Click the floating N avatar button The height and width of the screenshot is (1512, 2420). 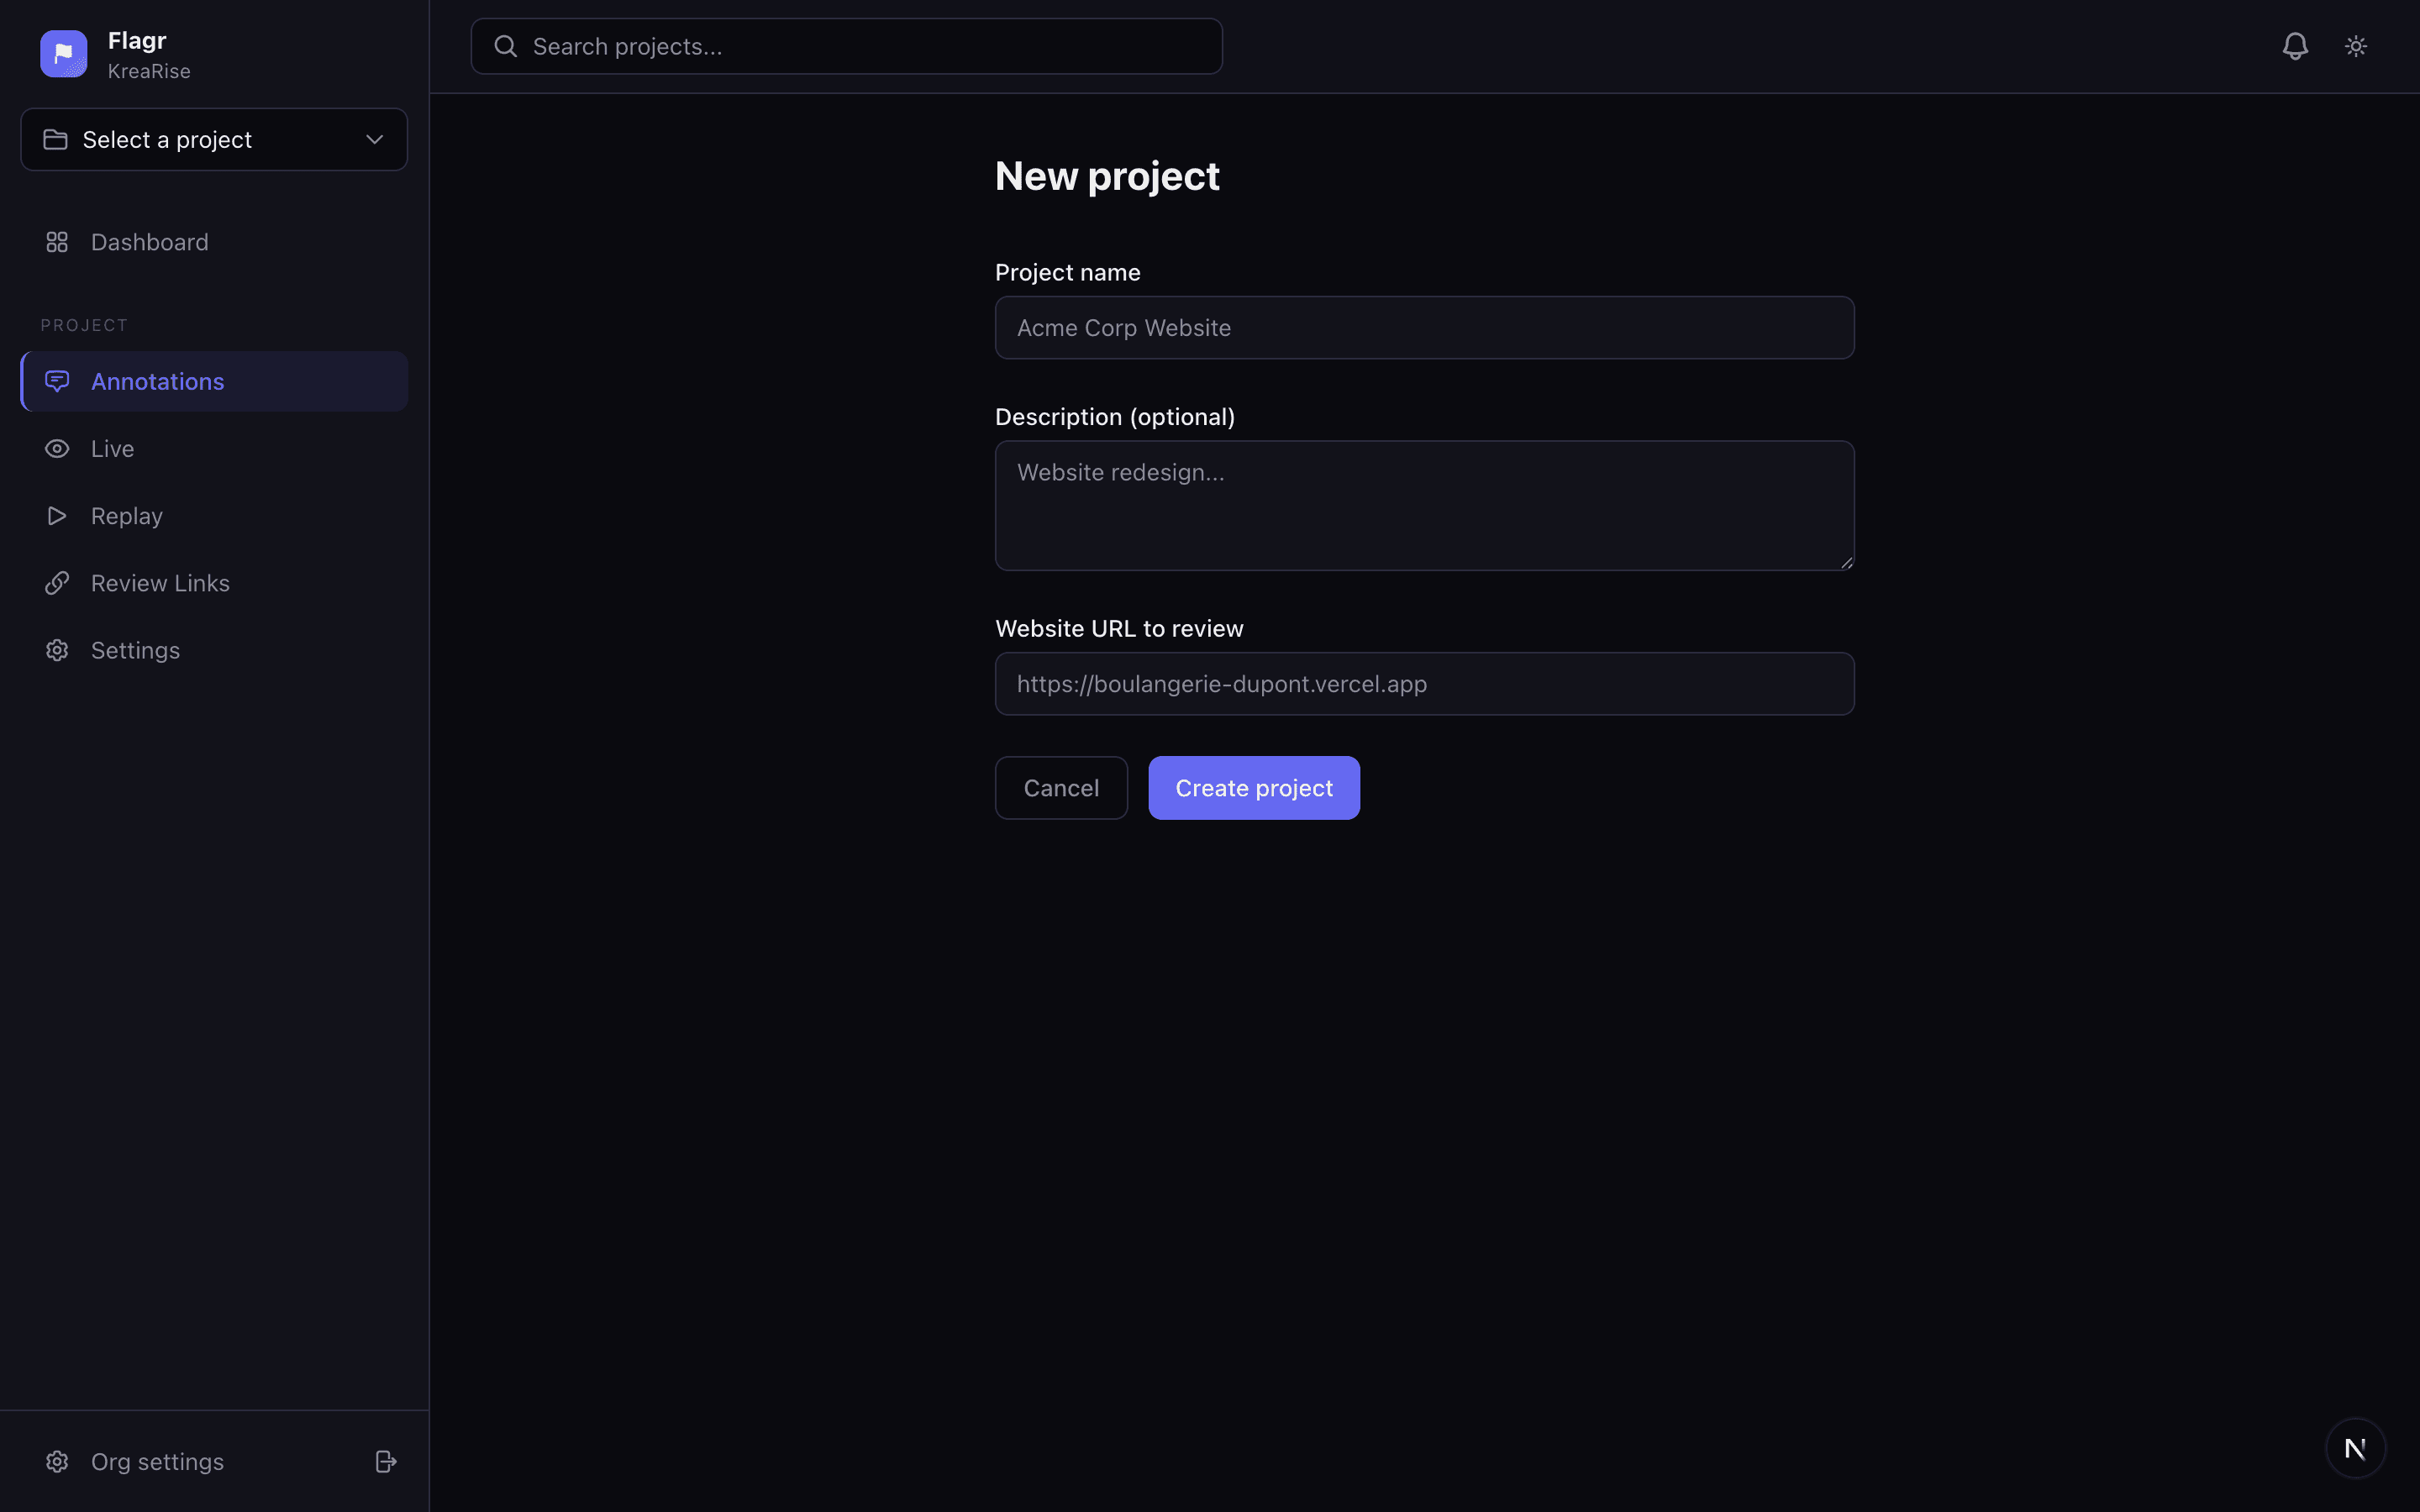(x=2355, y=1447)
